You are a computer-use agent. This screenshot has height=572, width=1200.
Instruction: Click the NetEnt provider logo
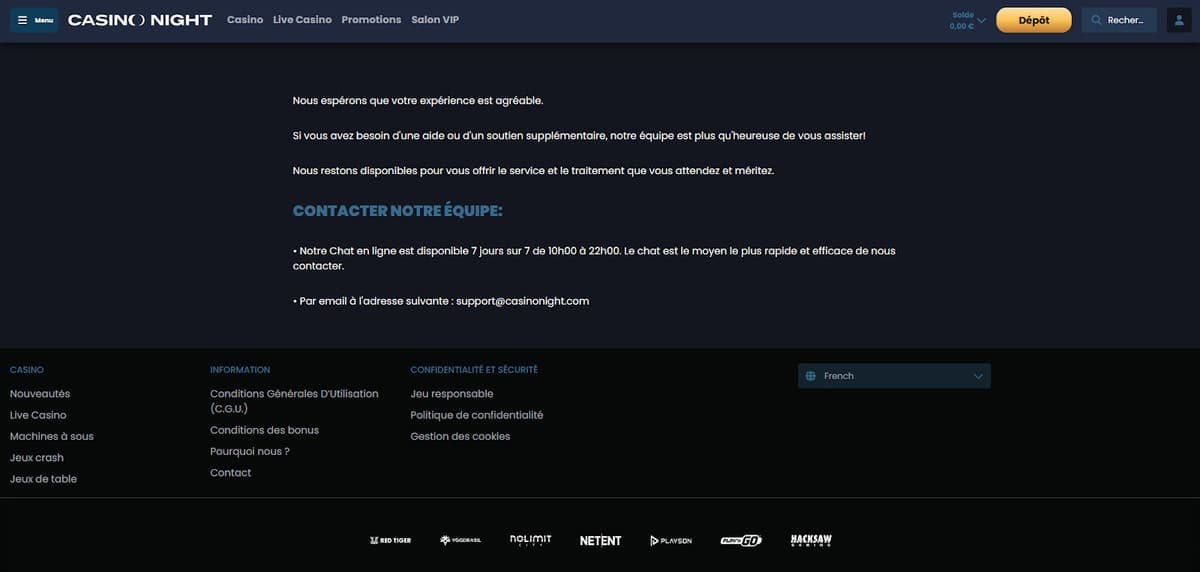pos(600,540)
